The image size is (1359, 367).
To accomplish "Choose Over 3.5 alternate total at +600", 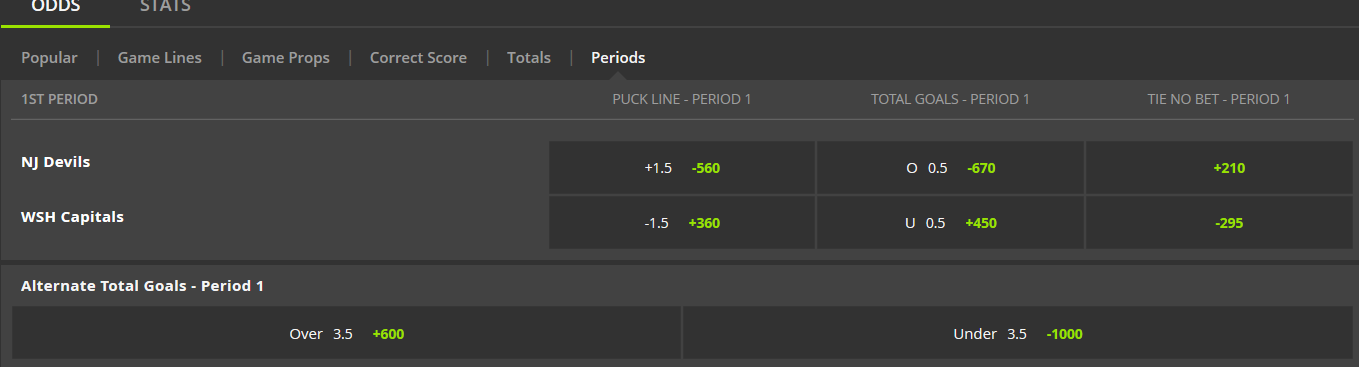I will (x=346, y=333).
